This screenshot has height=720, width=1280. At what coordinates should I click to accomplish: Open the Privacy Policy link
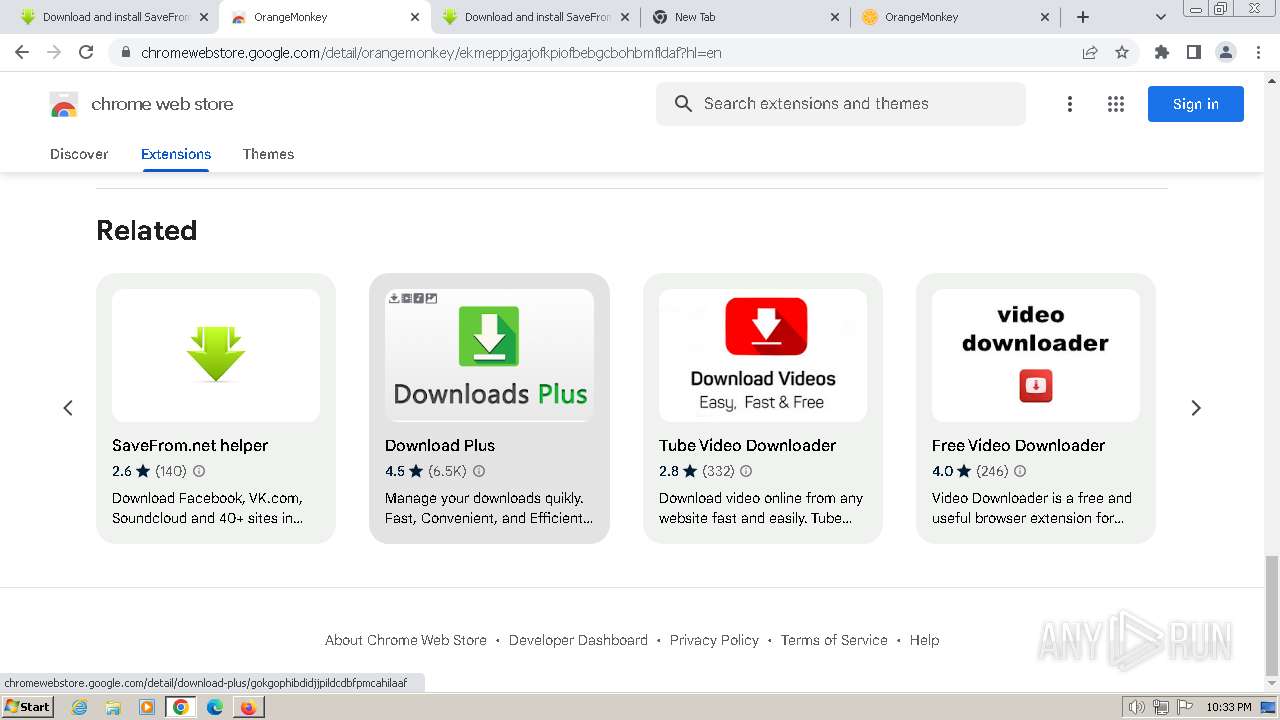tap(714, 640)
